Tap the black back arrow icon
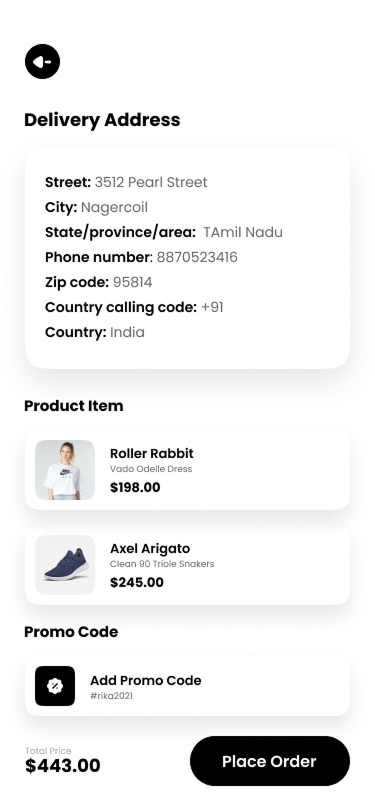 coord(42,62)
